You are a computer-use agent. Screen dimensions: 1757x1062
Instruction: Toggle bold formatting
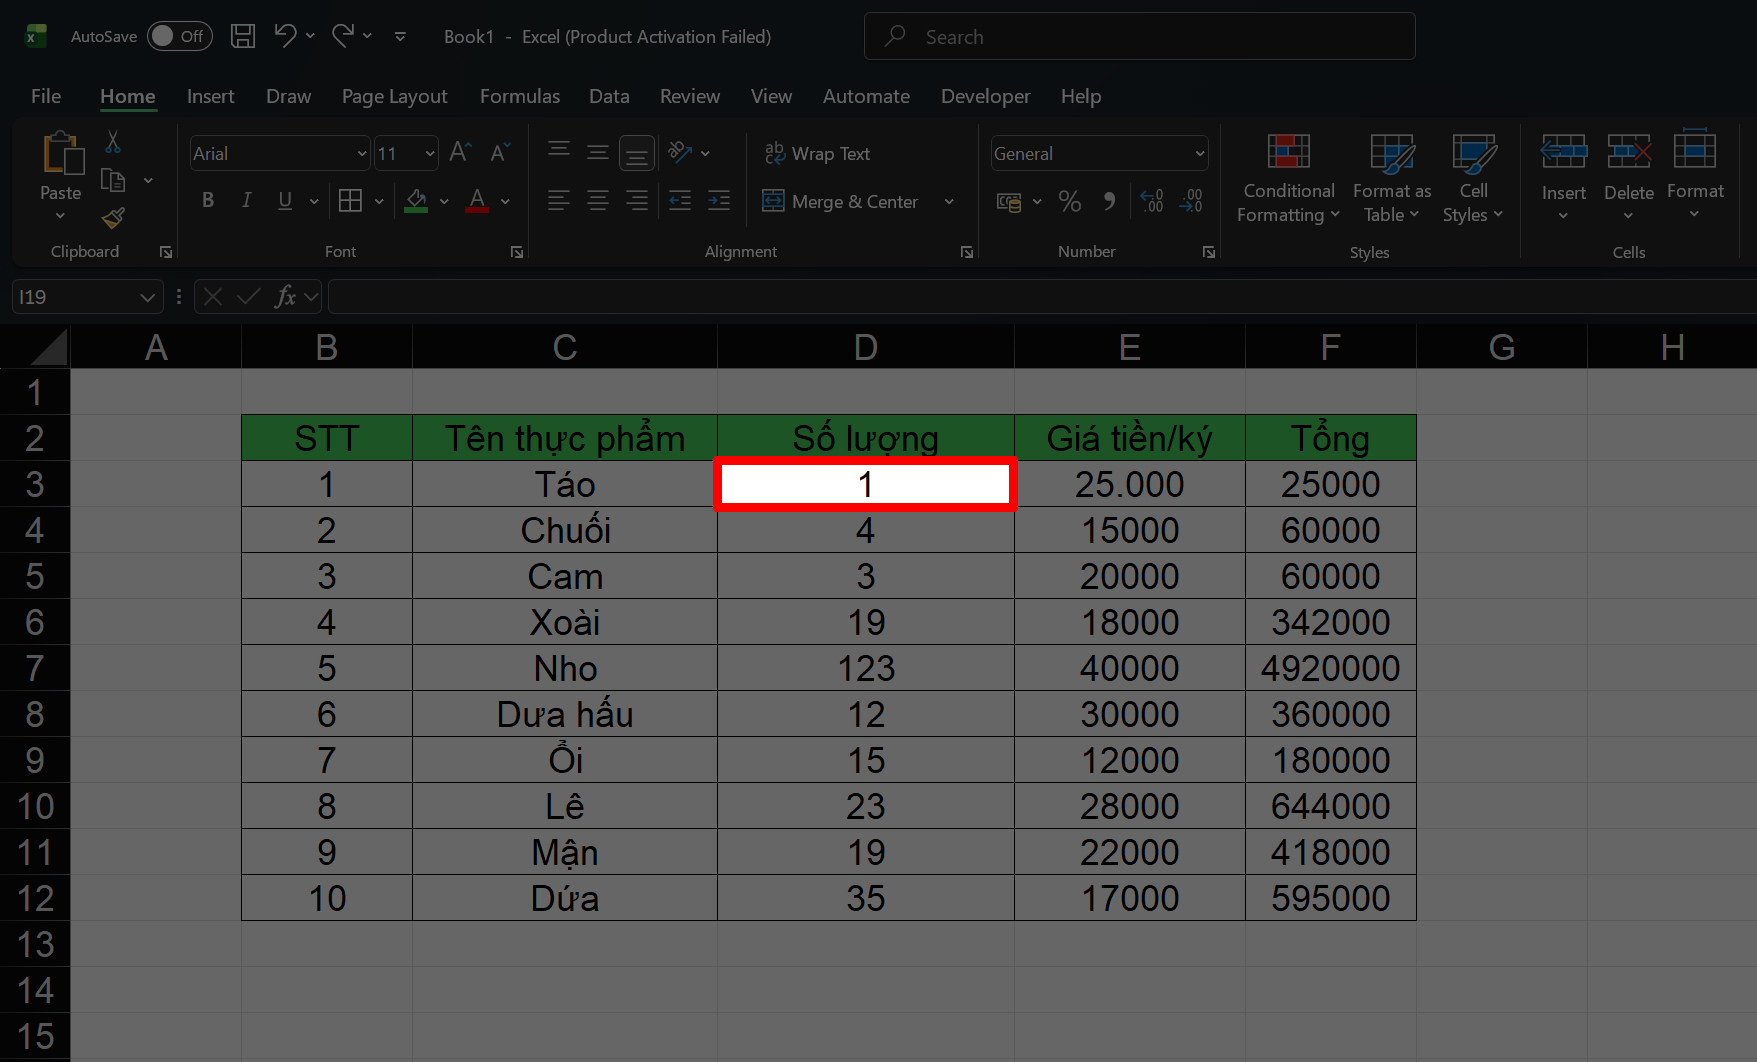(x=208, y=200)
